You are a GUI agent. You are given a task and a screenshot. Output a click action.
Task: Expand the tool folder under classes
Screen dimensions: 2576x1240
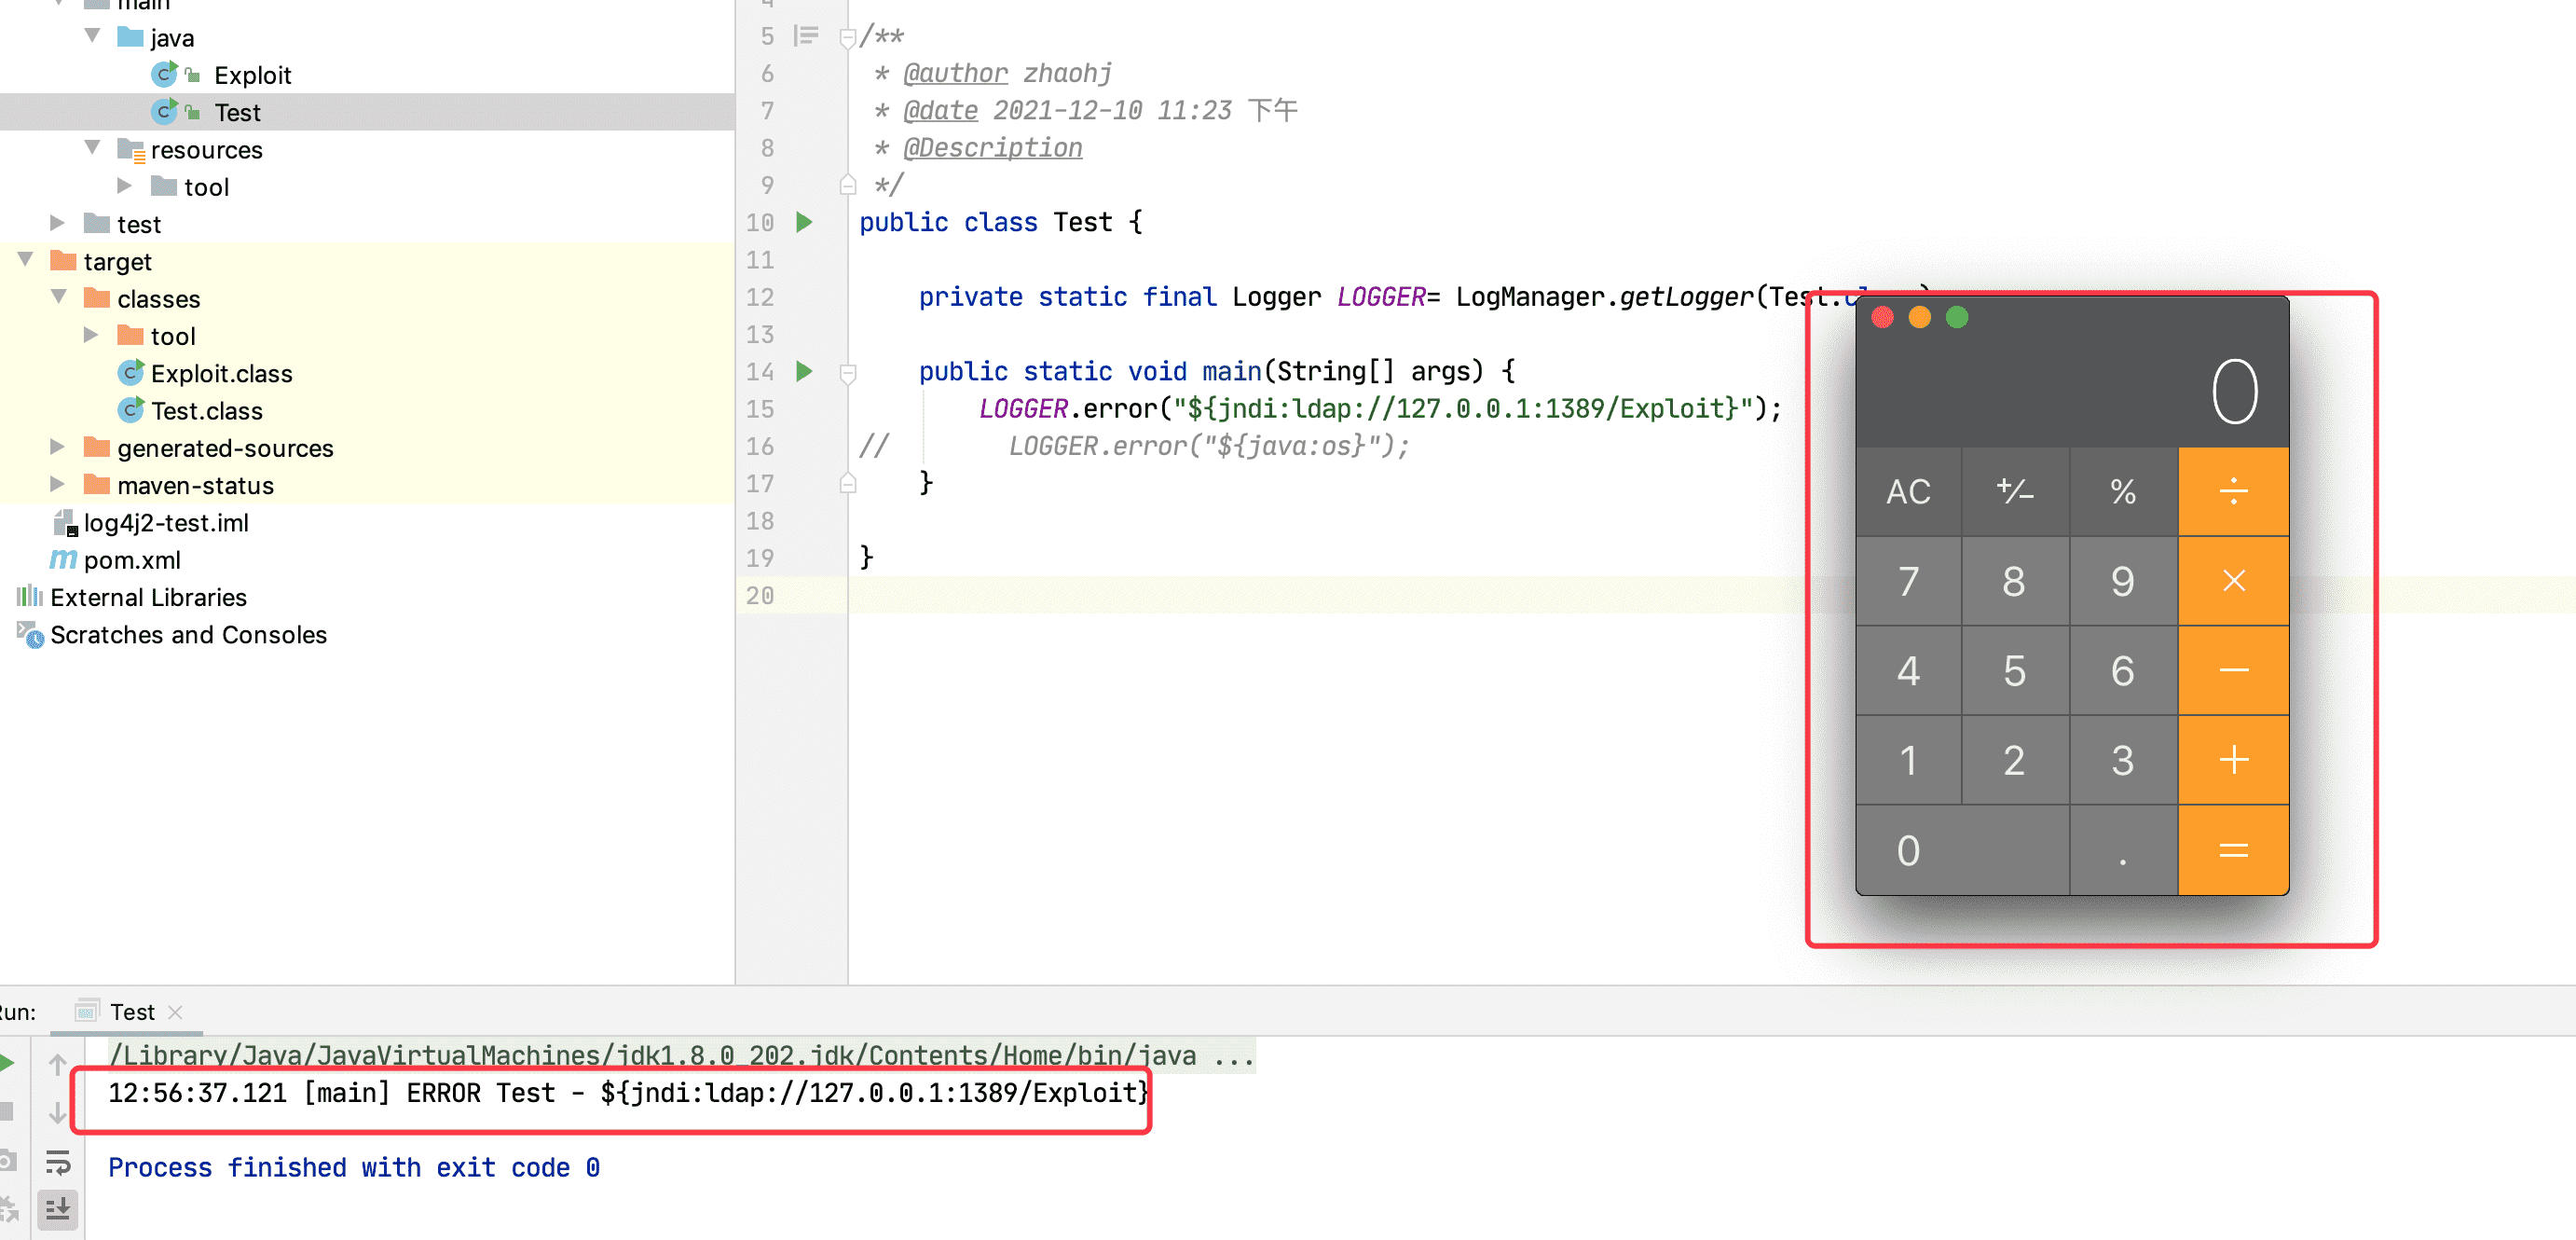click(91, 335)
